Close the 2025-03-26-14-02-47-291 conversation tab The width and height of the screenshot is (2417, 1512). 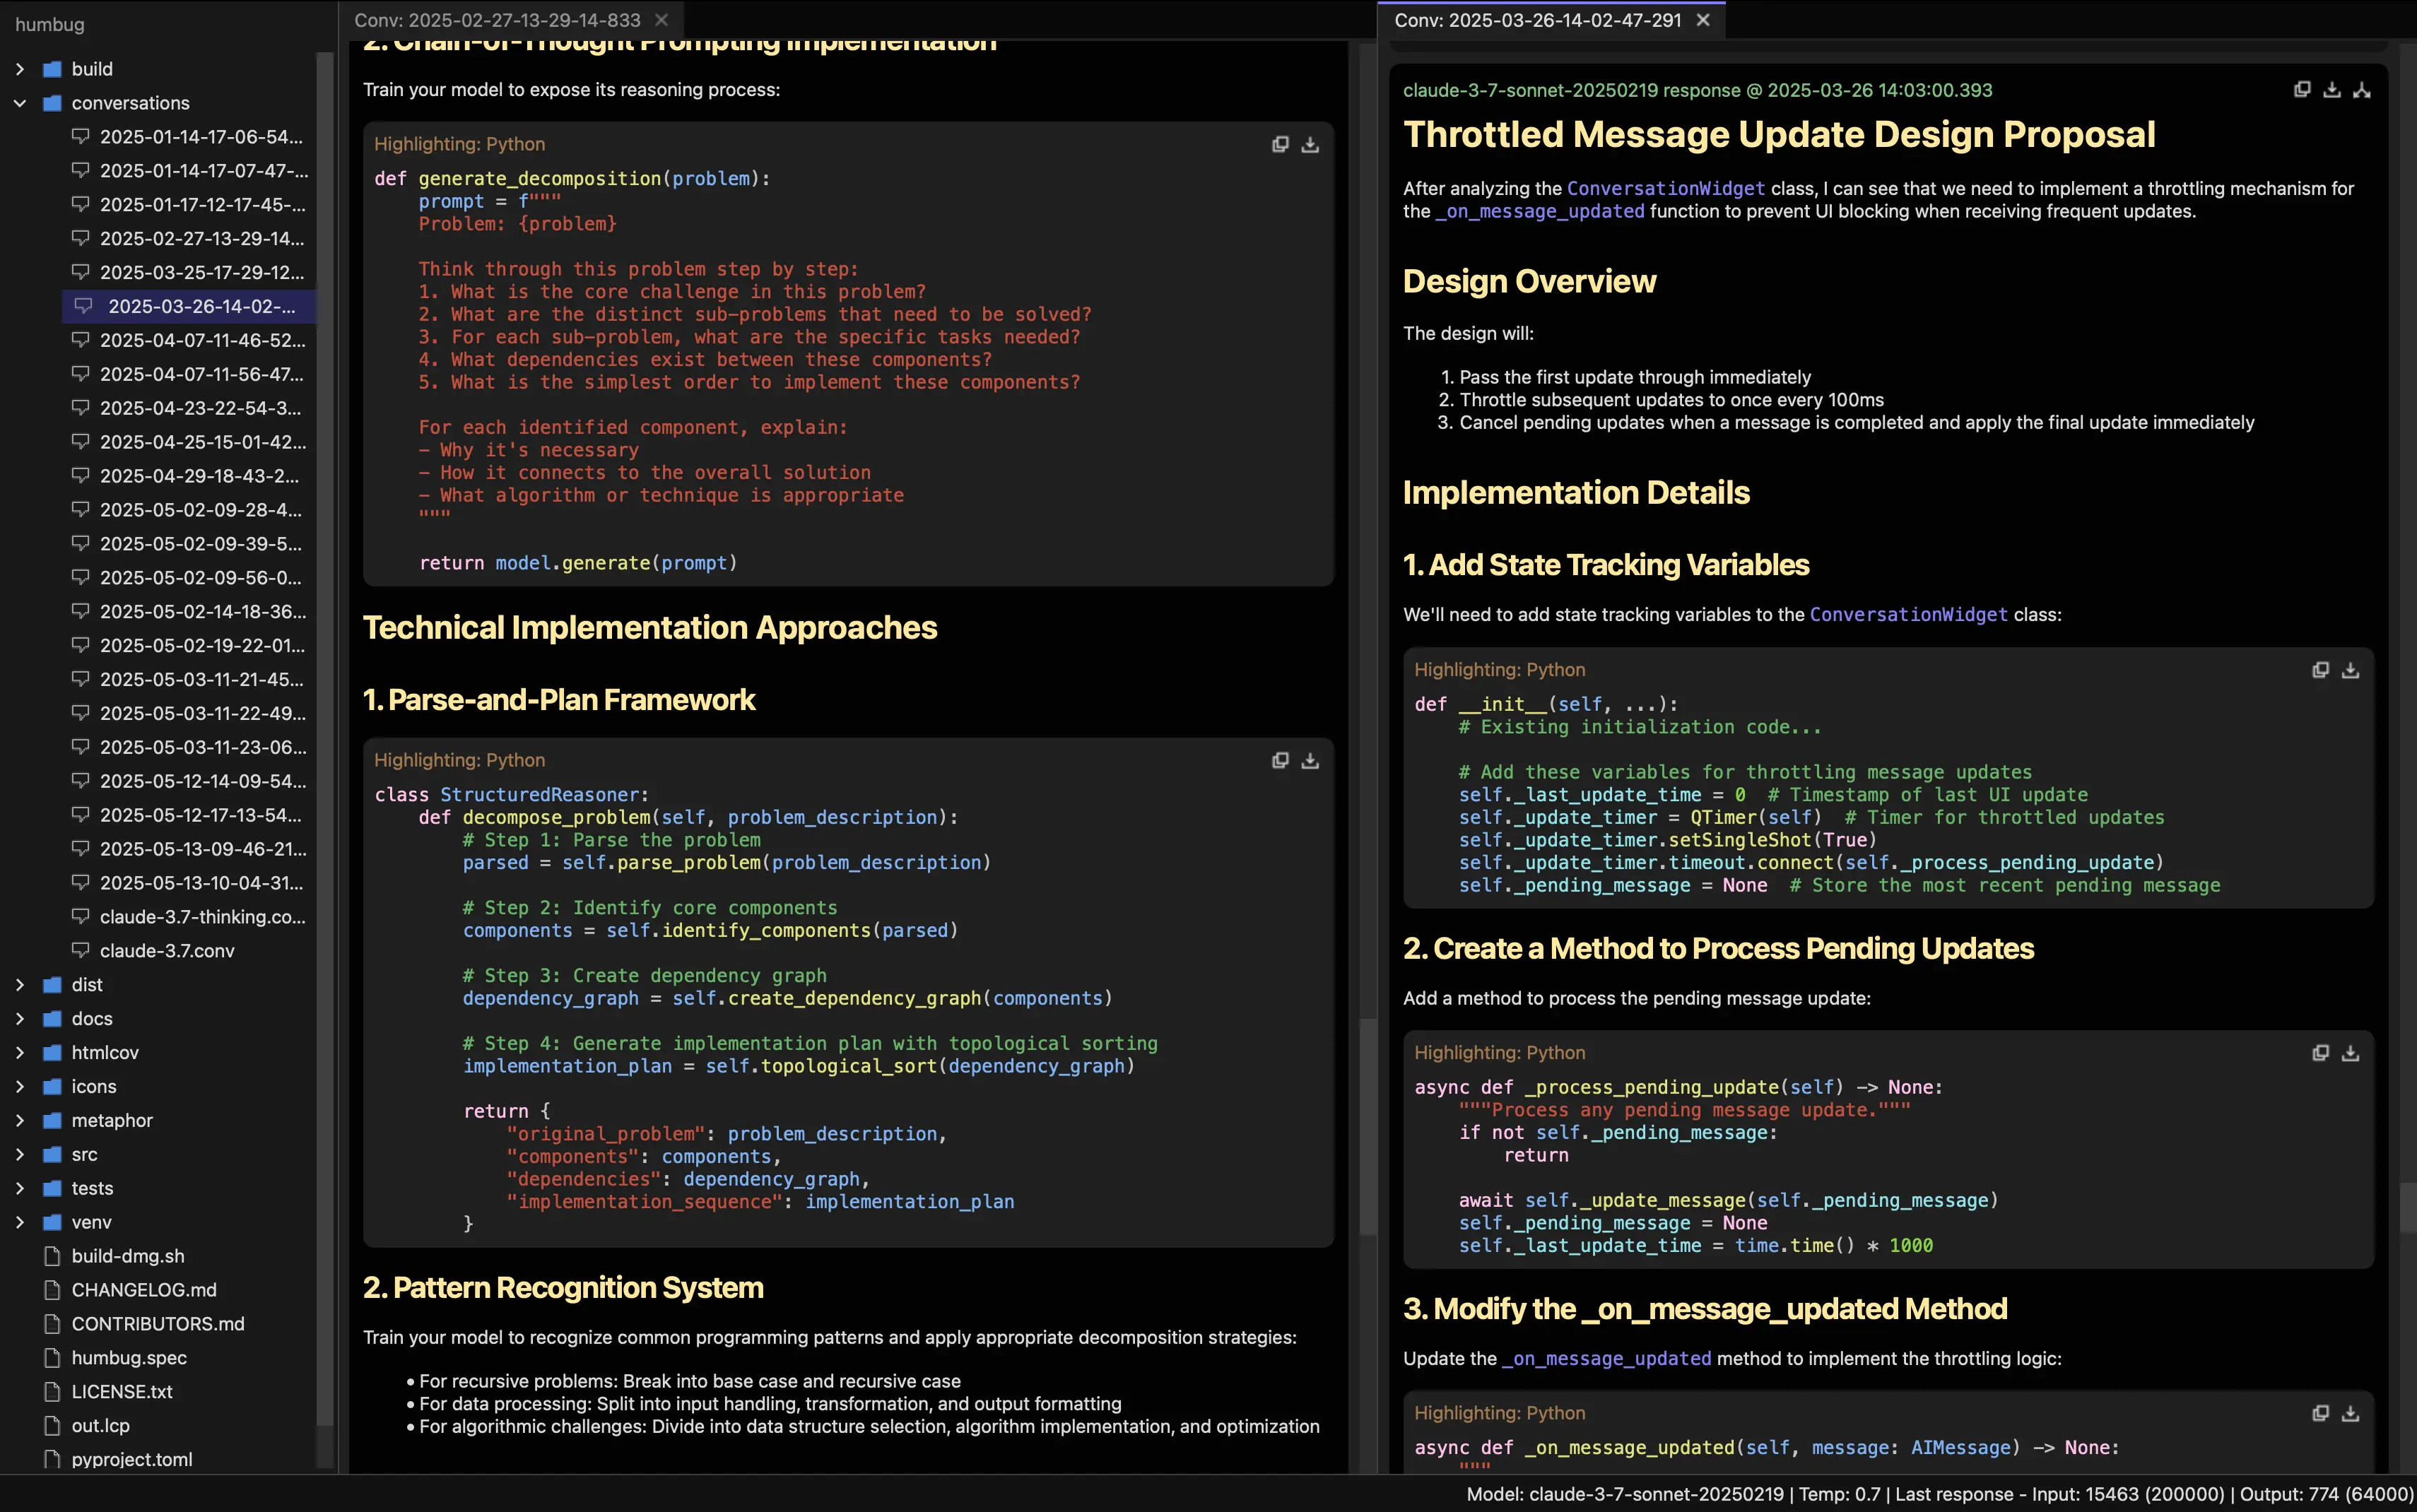tap(1704, 20)
